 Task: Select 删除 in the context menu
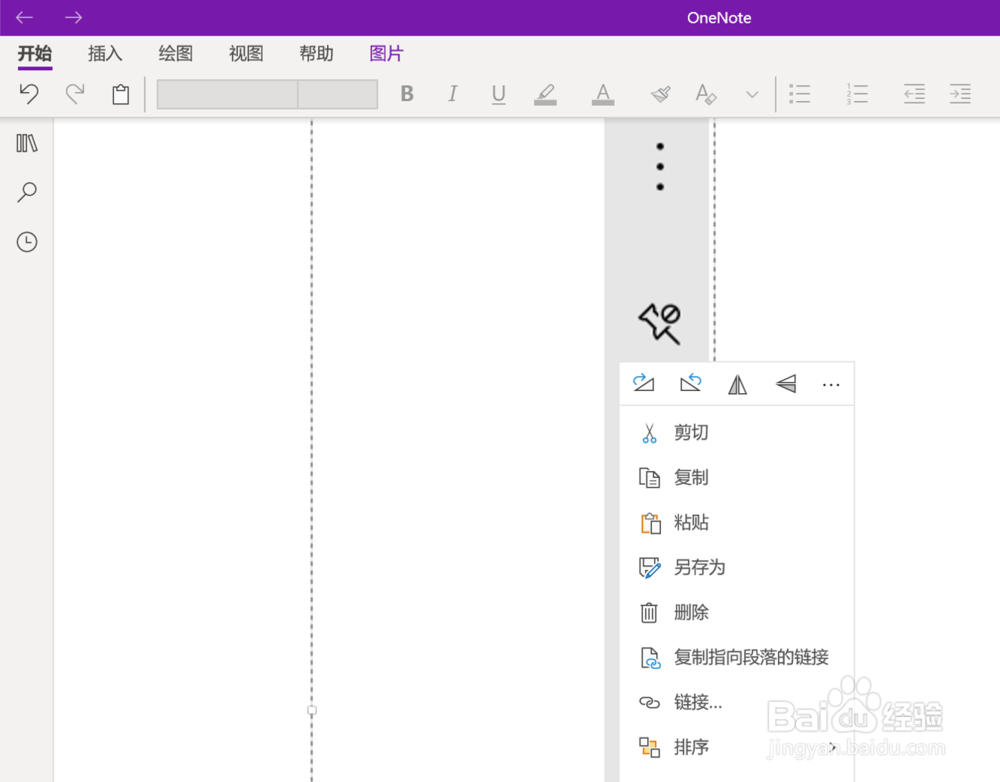737,612
